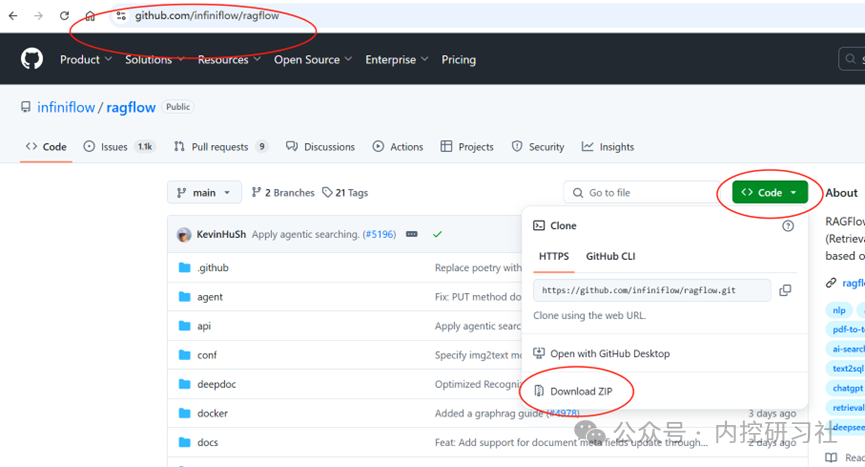The image size is (865, 467).
Task: Click the address bar URL field
Action: click(485, 16)
